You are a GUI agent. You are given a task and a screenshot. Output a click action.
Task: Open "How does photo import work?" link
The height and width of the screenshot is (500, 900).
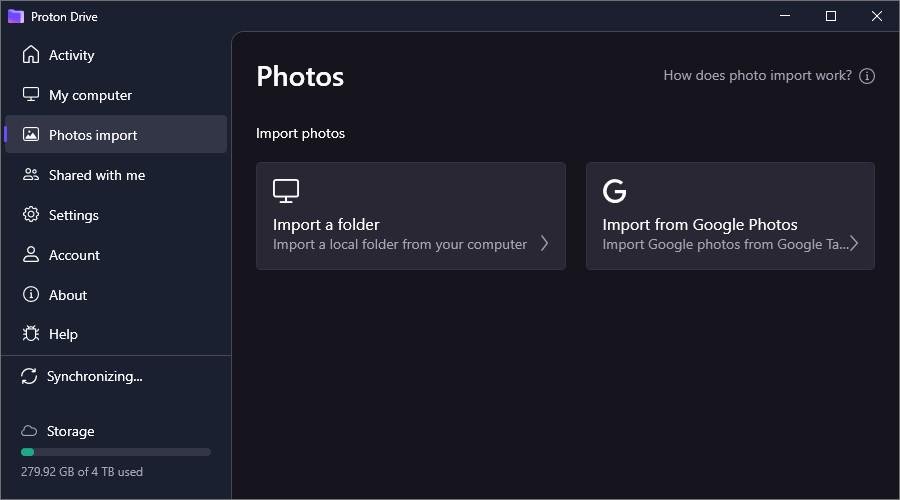pos(757,76)
